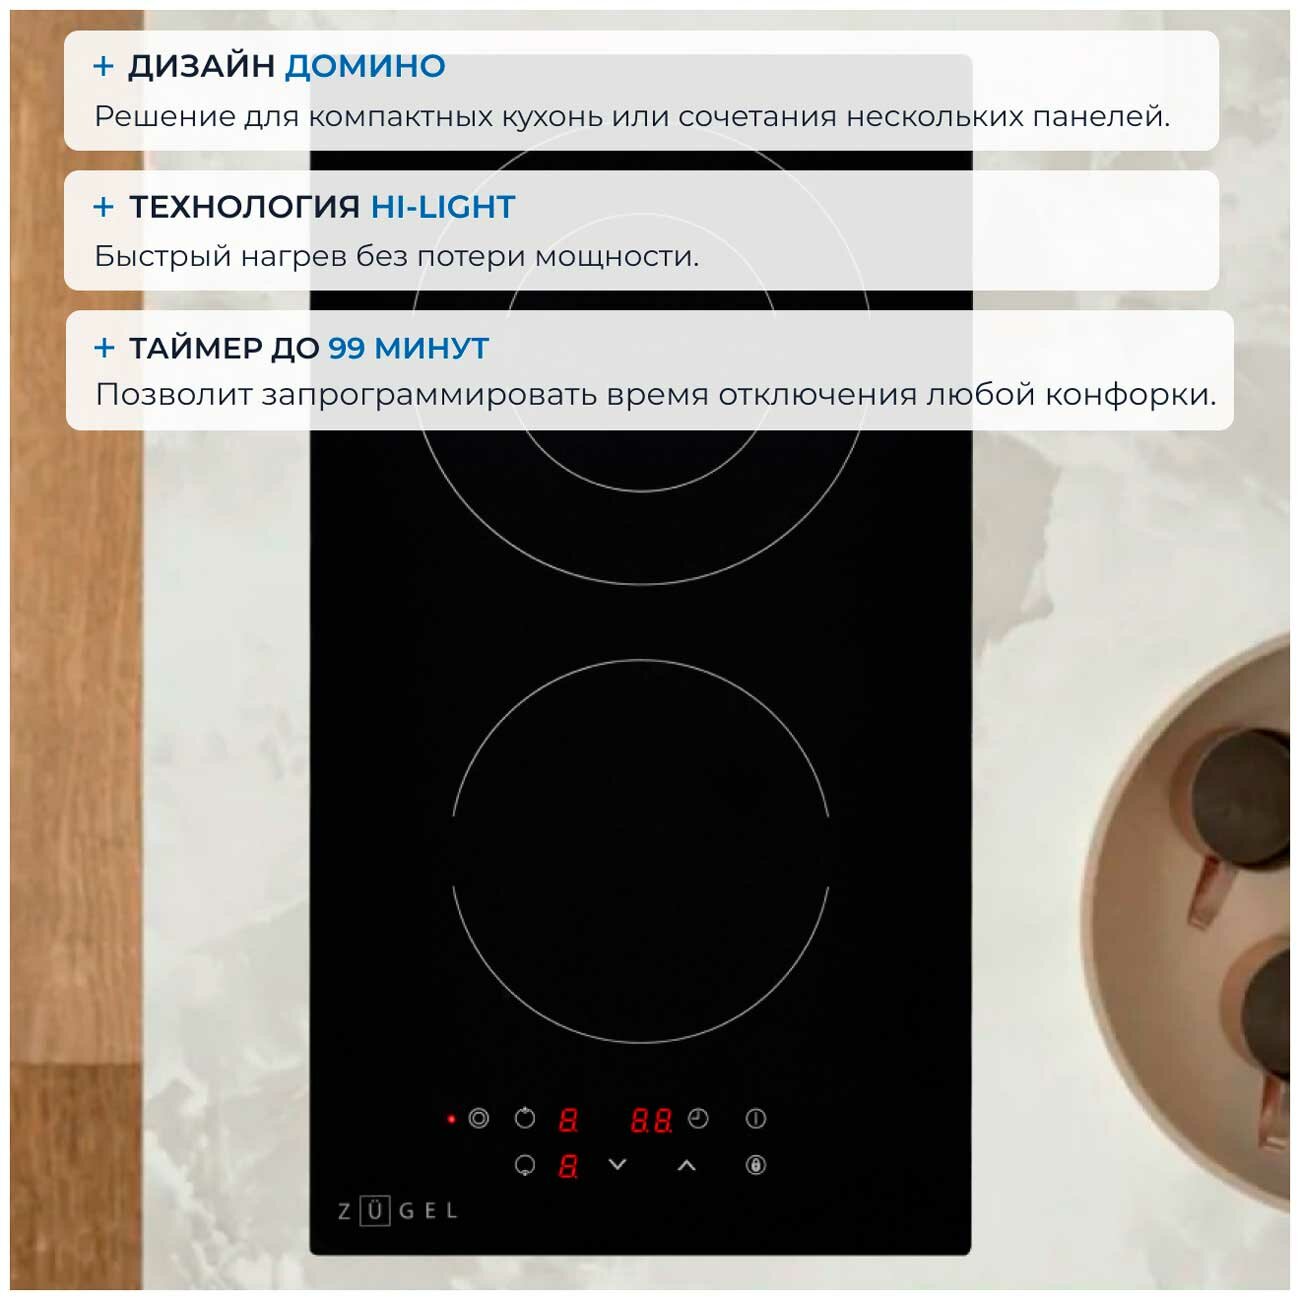Click the blue ДОМИНО text
The image size is (1300, 1300).
tap(365, 66)
